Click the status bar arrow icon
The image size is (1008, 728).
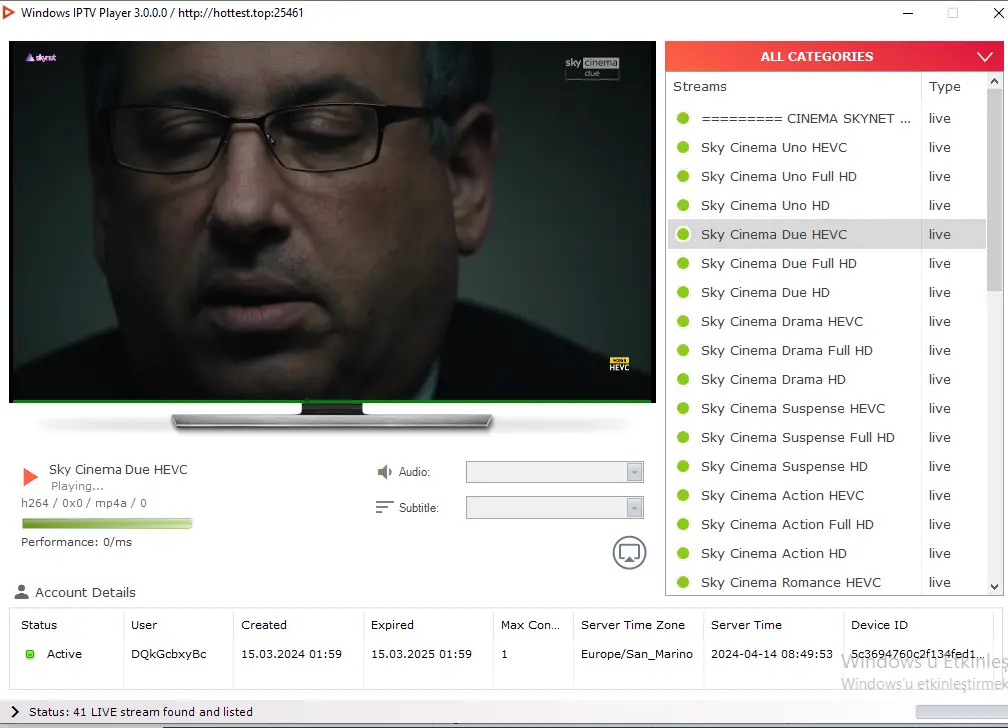(x=15, y=711)
